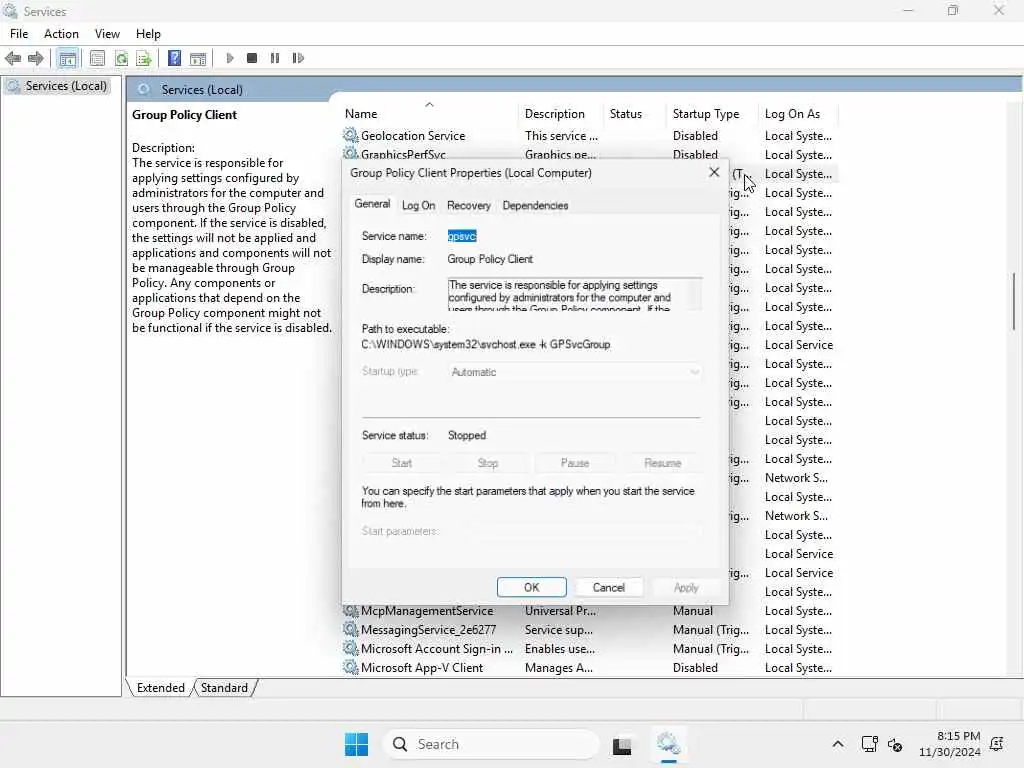The image size is (1024, 768).
Task: Open the File menu
Action: click(x=19, y=34)
